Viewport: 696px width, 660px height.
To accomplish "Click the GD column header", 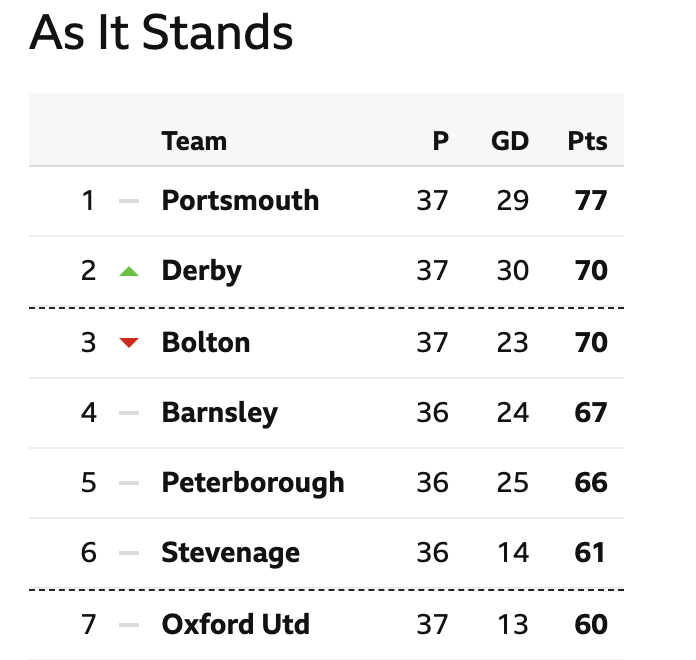I will (x=510, y=142).
